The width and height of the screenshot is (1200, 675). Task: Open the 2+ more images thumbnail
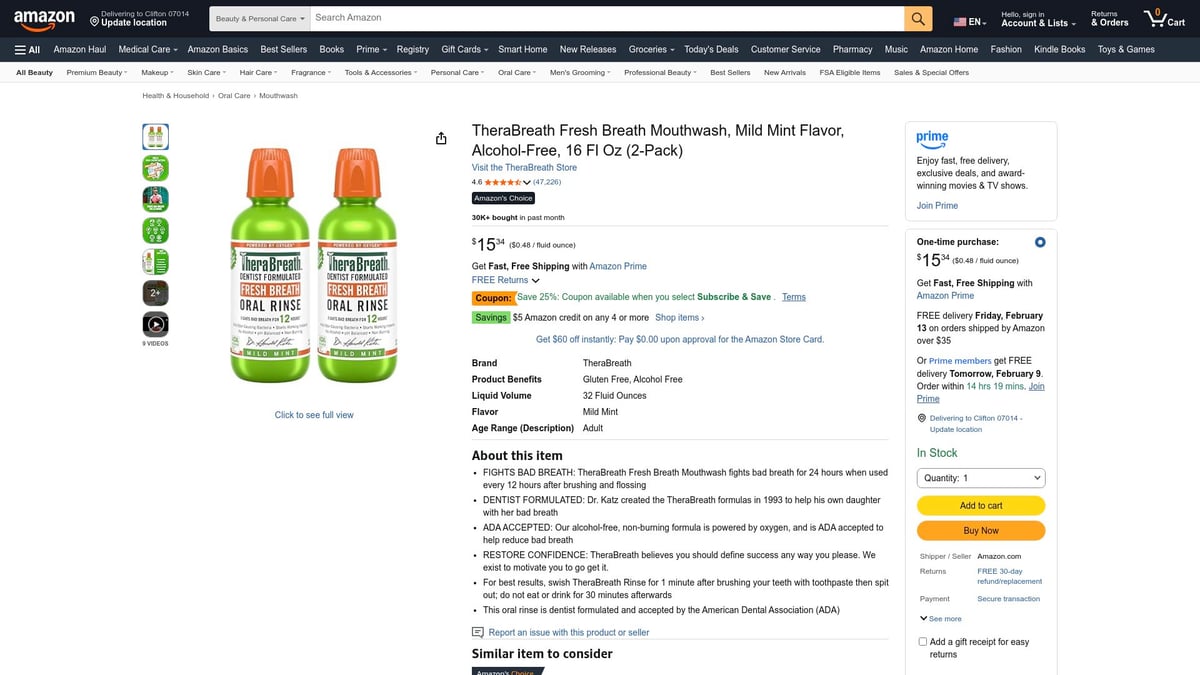[155, 292]
